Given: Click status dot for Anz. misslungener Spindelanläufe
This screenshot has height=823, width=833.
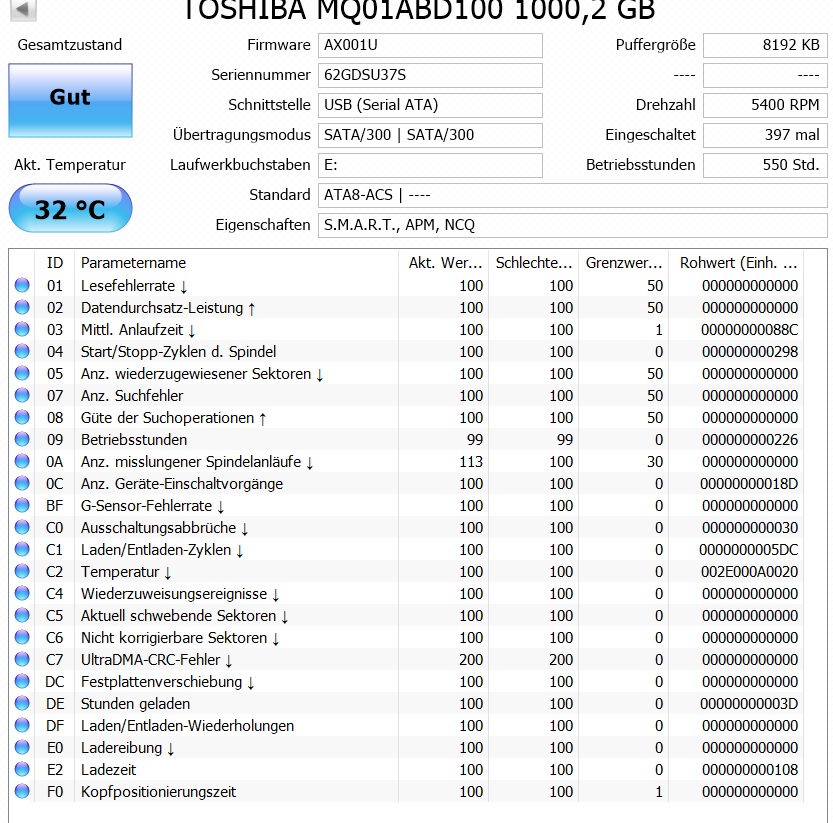Looking at the screenshot, I should click(x=22, y=461).
